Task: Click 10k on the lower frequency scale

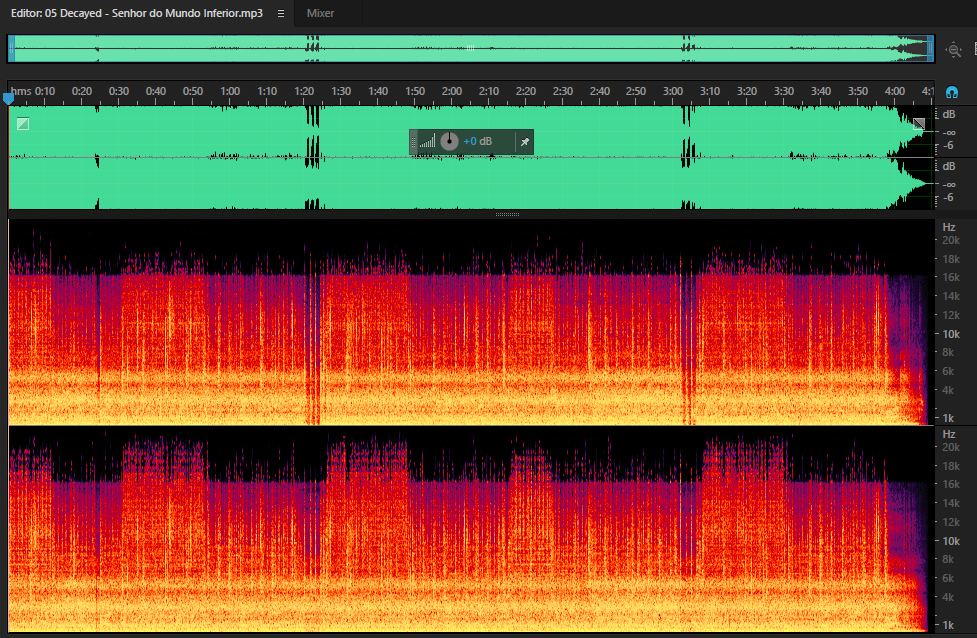Action: click(x=951, y=541)
